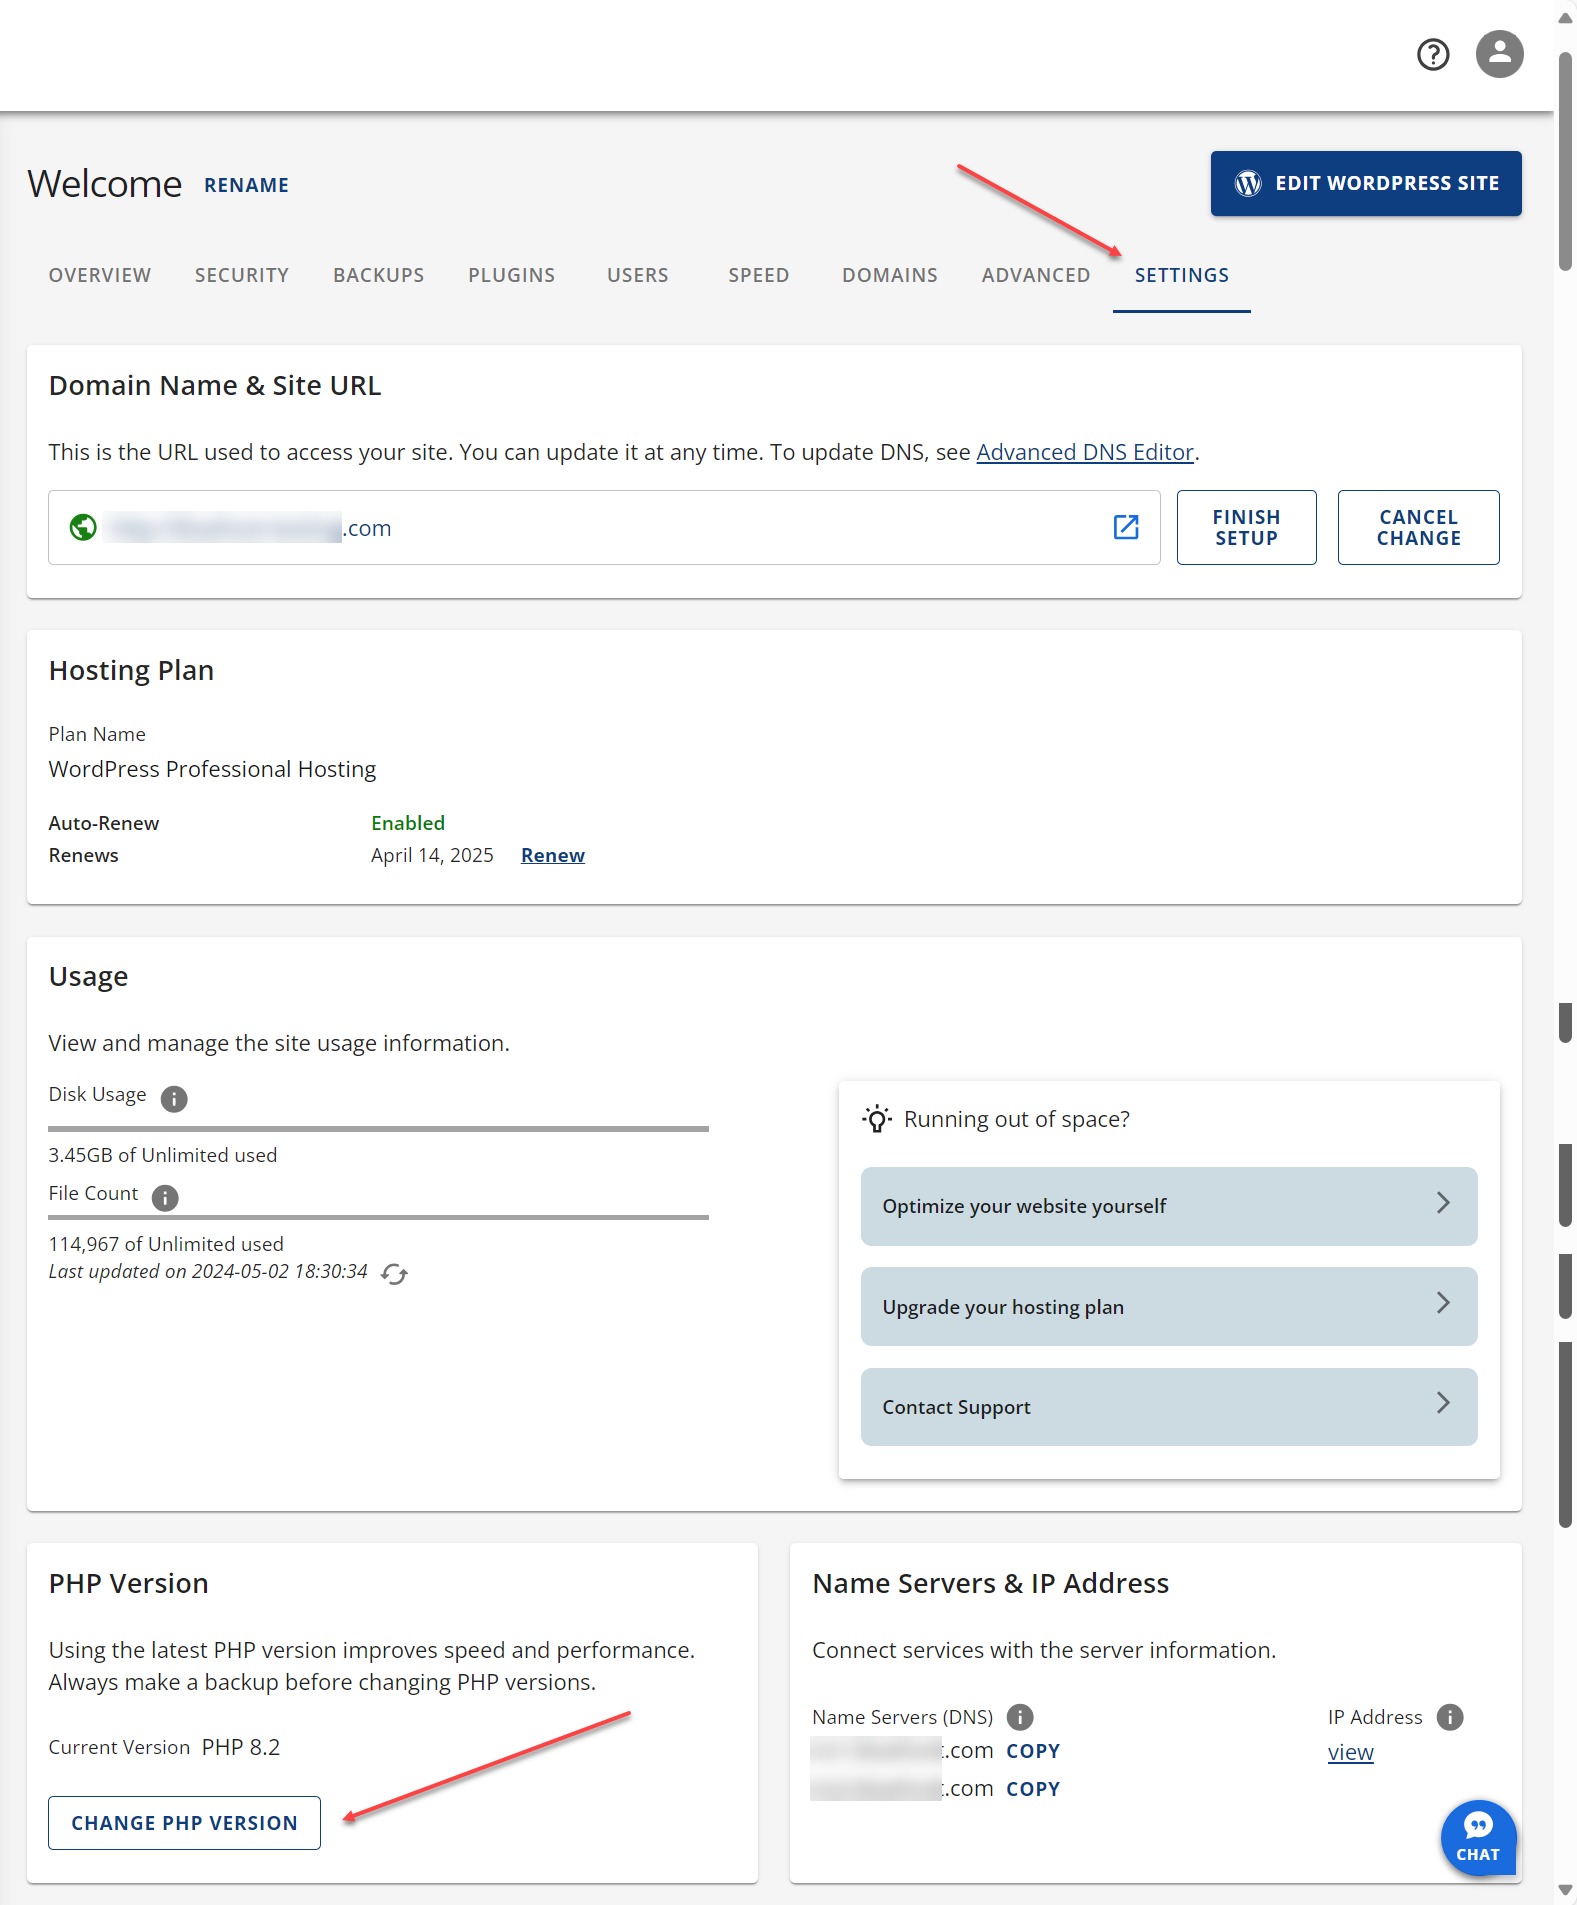Click 'Domain Name & Site URL' heading
The height and width of the screenshot is (1905, 1577).
pos(215,386)
